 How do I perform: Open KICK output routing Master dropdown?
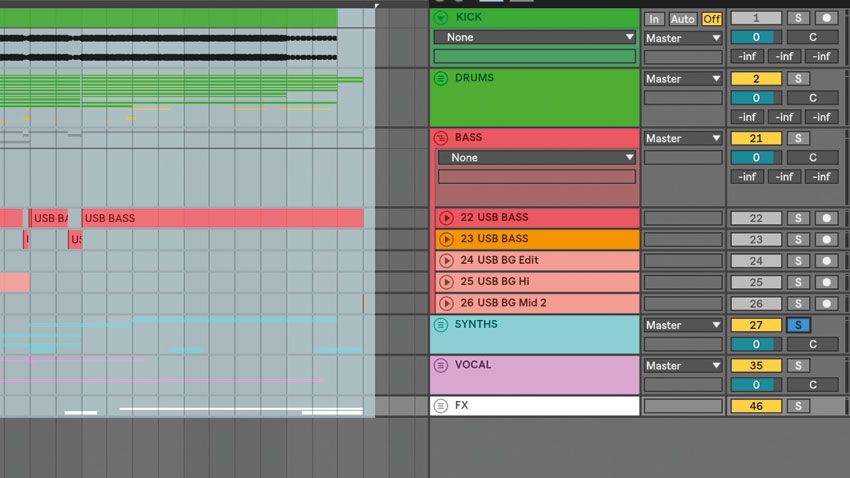pyautogui.click(x=683, y=38)
